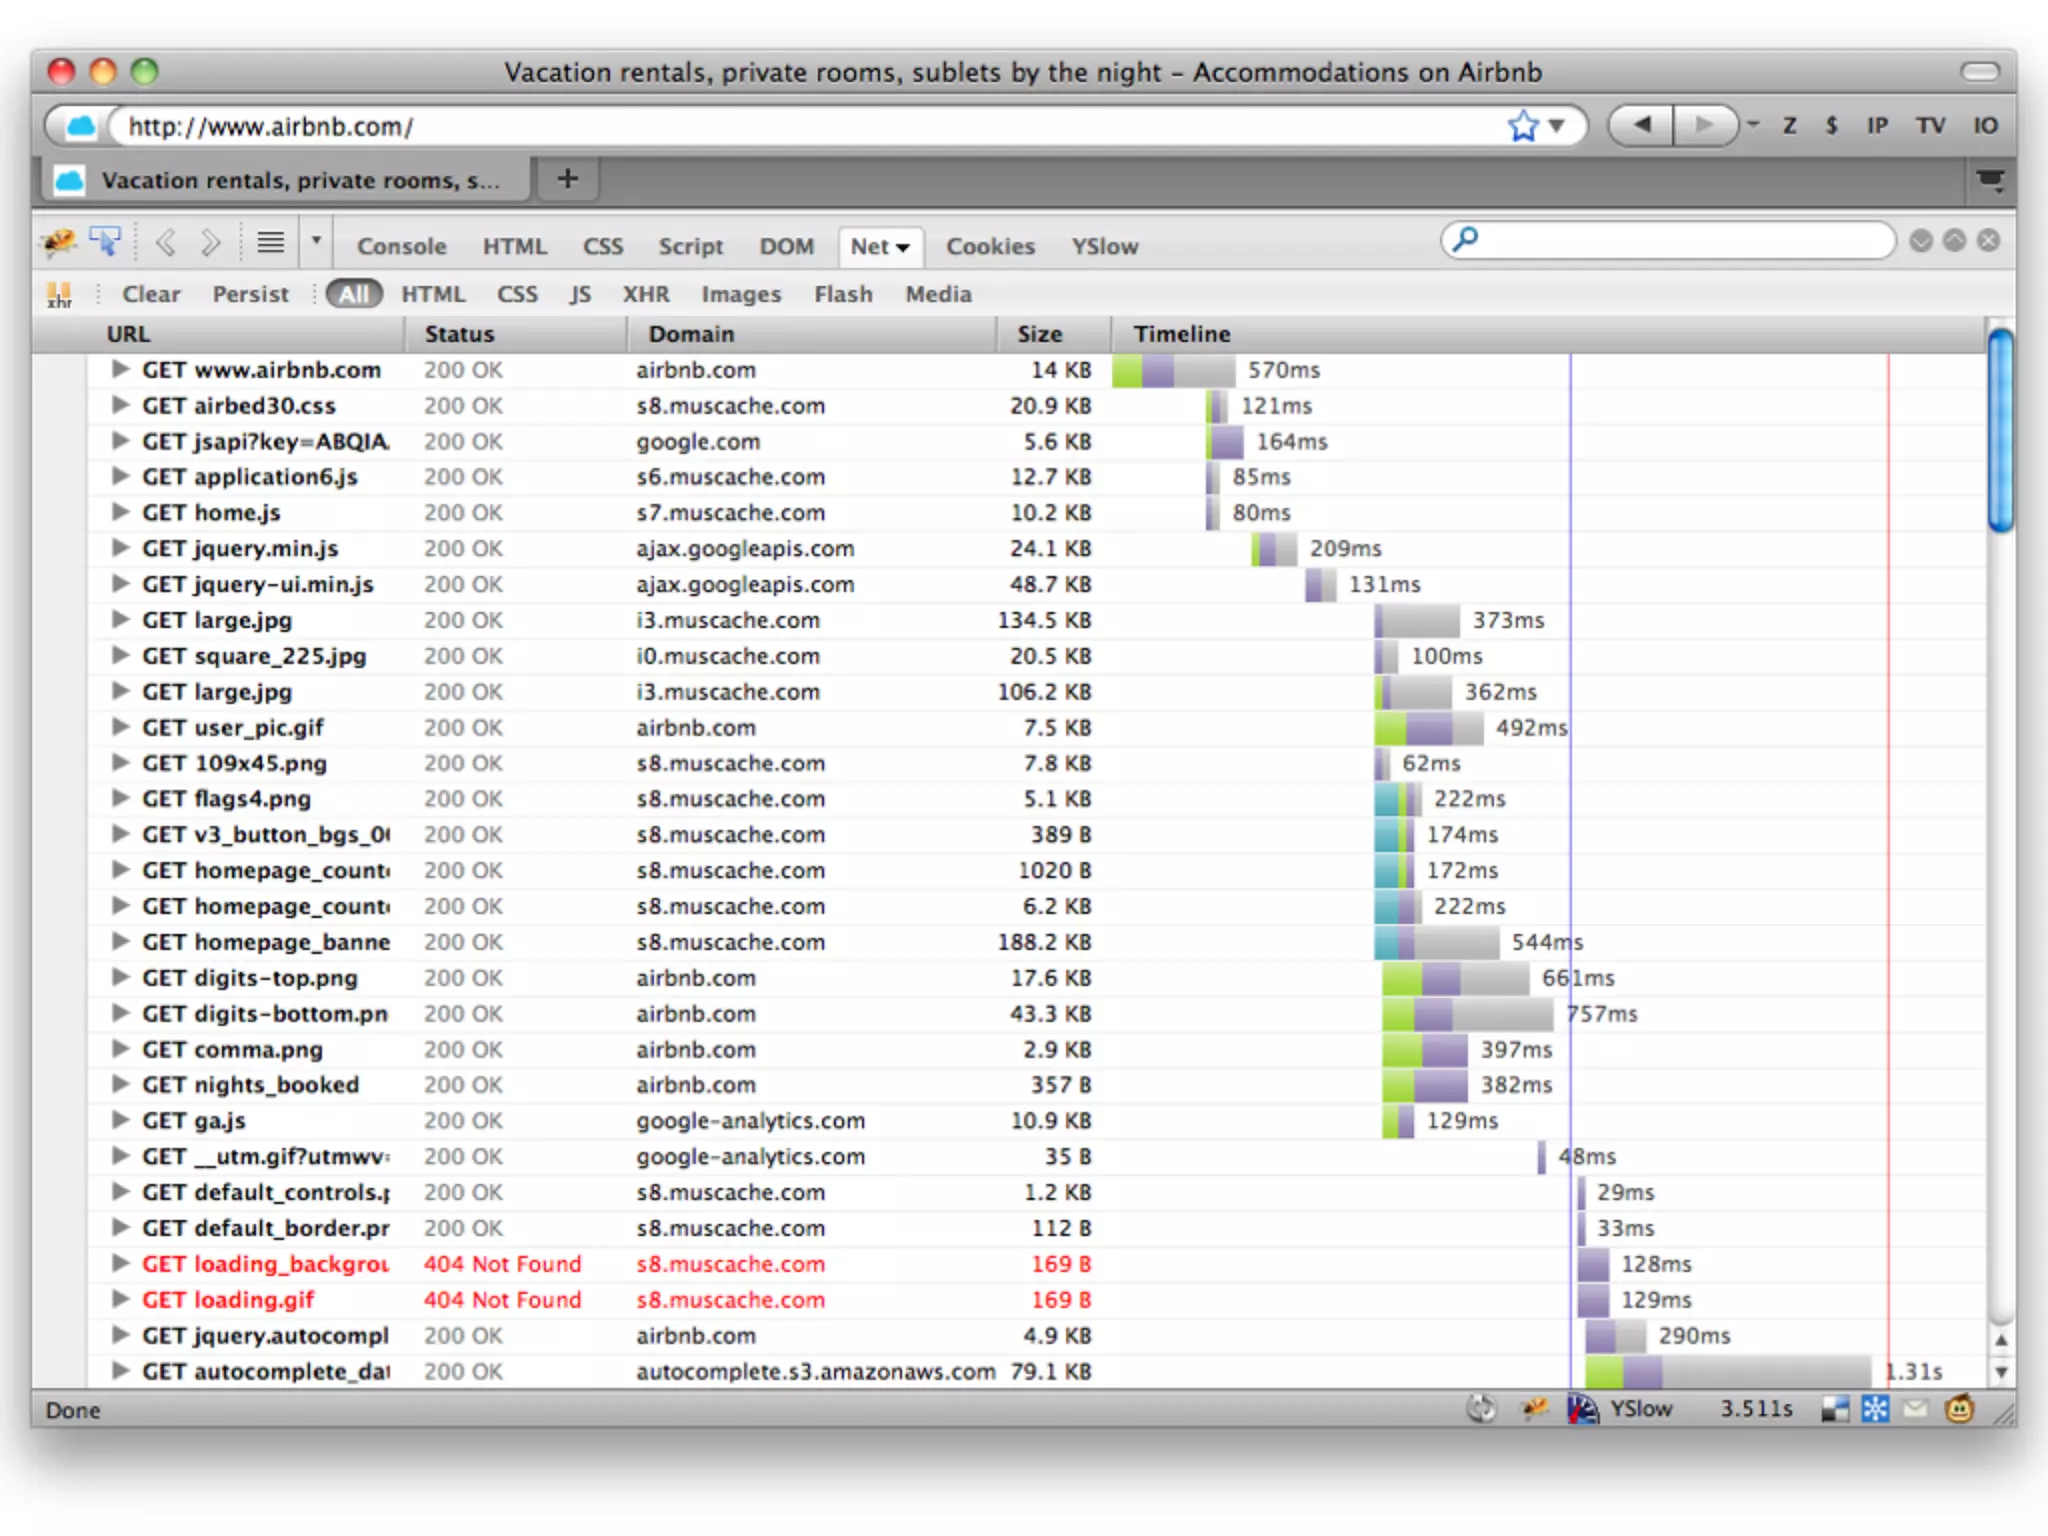Open the Cookies tab
2048x1536 pixels.
(990, 246)
